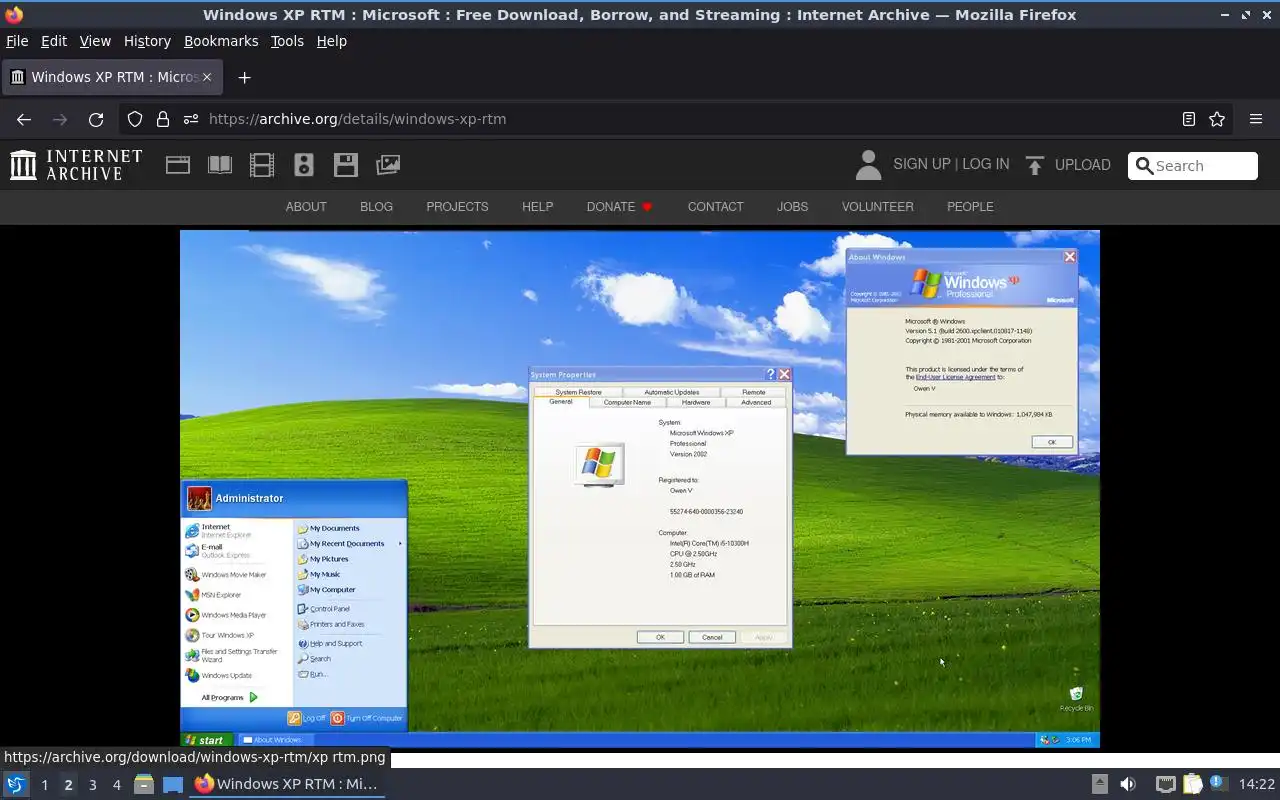Open the Web (Wayback) media icon

click(178, 165)
